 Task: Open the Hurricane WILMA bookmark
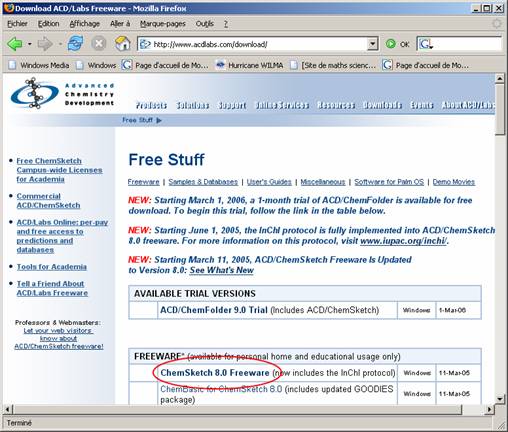[249, 65]
